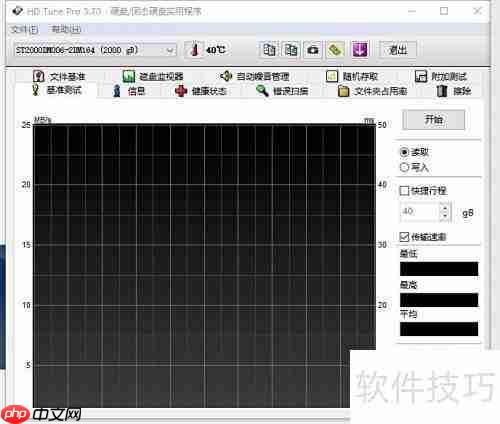Click the copy text to clipboard icon
The height and width of the screenshot is (424, 500).
(269, 50)
